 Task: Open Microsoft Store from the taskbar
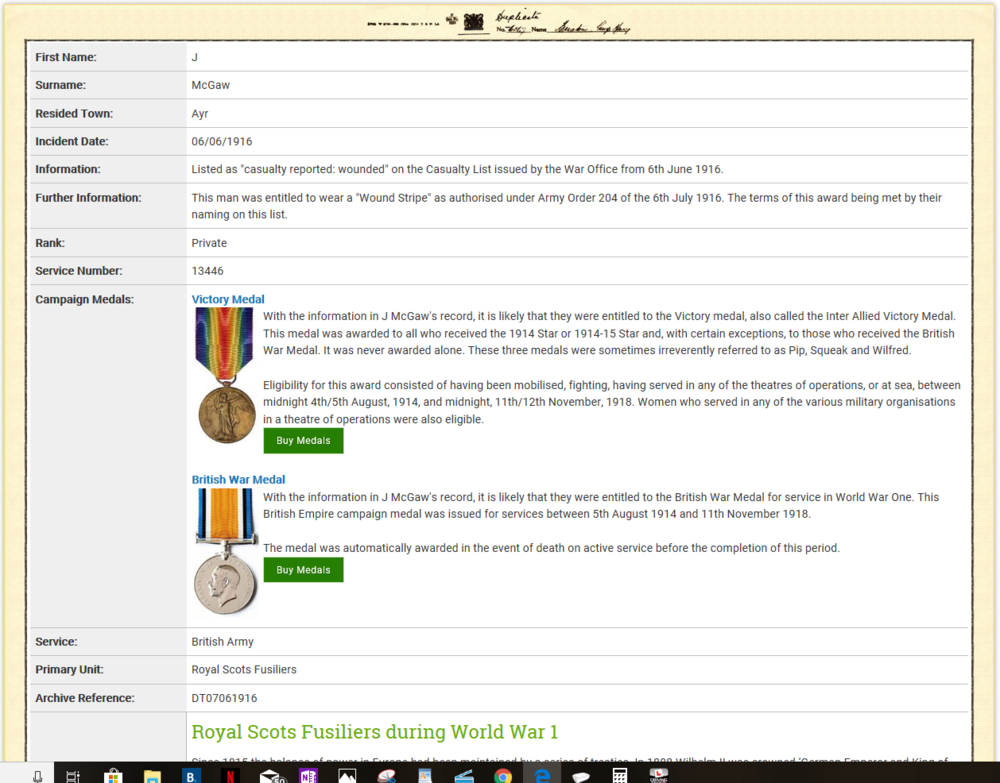click(x=114, y=775)
